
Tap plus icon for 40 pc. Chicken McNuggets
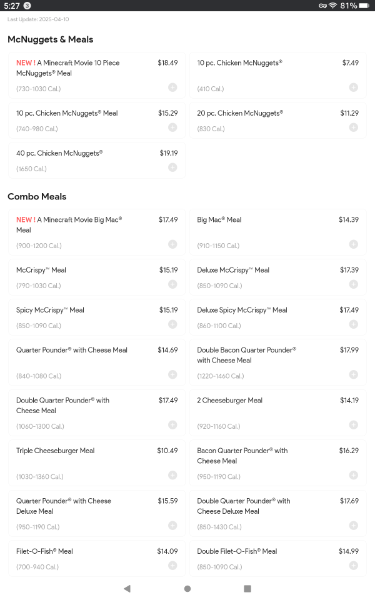click(173, 167)
